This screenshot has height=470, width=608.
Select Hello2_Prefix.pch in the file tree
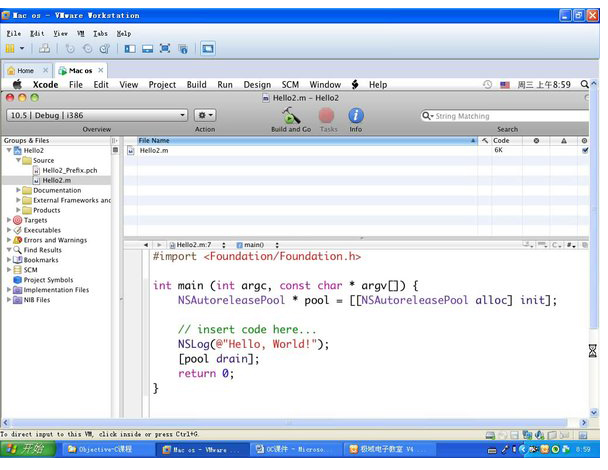(x=69, y=170)
